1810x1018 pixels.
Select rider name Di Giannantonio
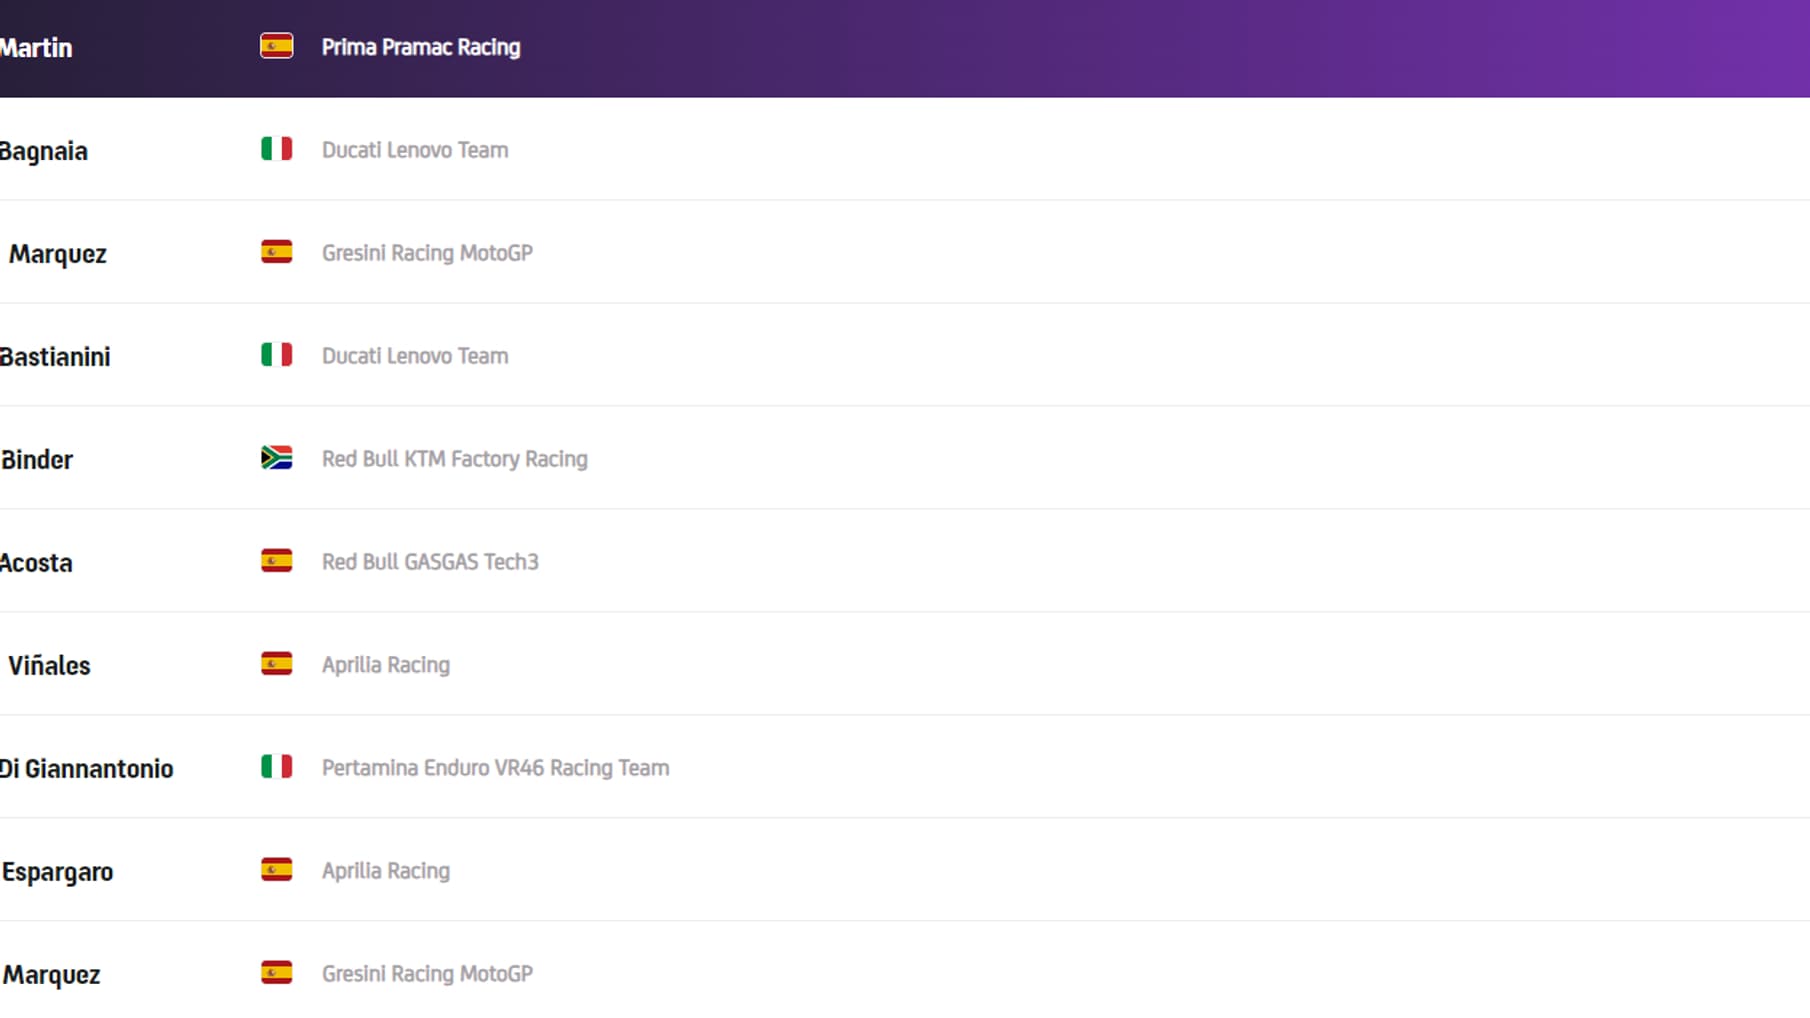pyautogui.click(x=87, y=769)
